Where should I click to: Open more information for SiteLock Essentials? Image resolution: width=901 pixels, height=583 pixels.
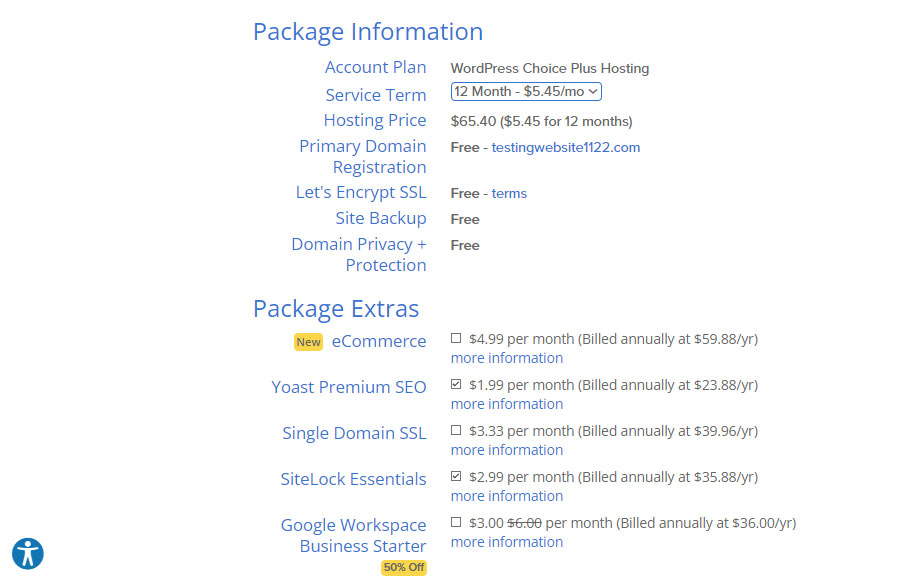[506, 496]
